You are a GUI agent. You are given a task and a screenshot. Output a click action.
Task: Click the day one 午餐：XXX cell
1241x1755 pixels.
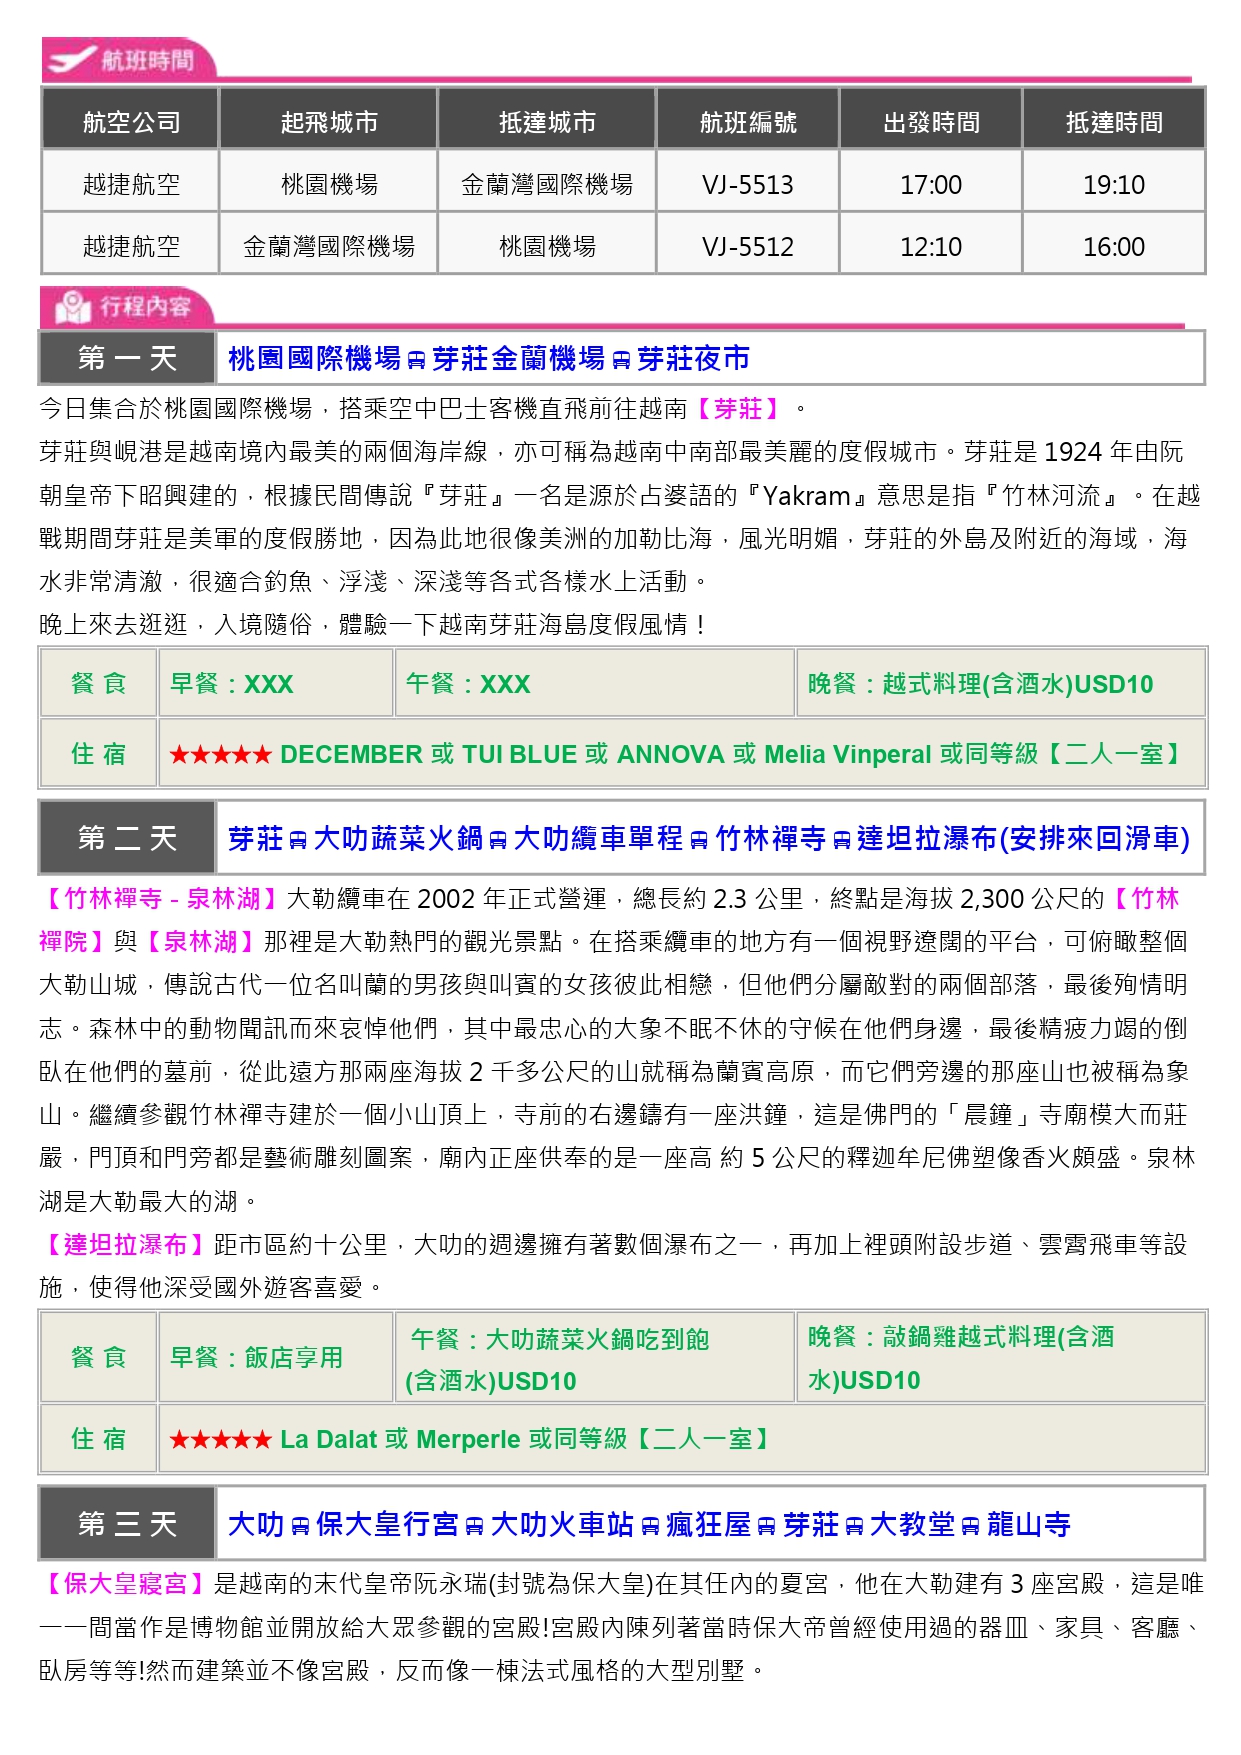click(595, 683)
